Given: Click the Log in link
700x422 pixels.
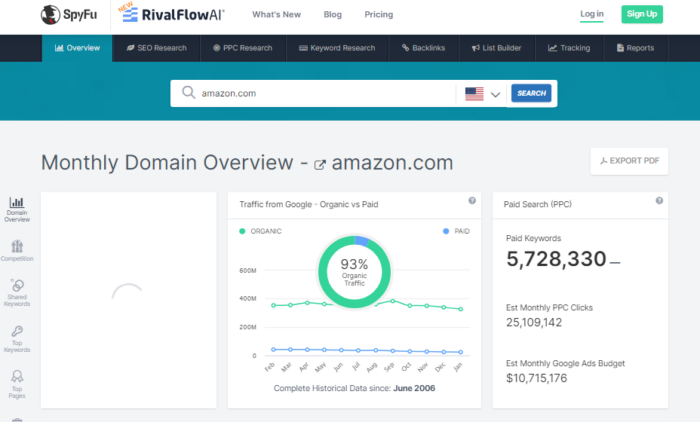Looking at the screenshot, I should (x=592, y=14).
